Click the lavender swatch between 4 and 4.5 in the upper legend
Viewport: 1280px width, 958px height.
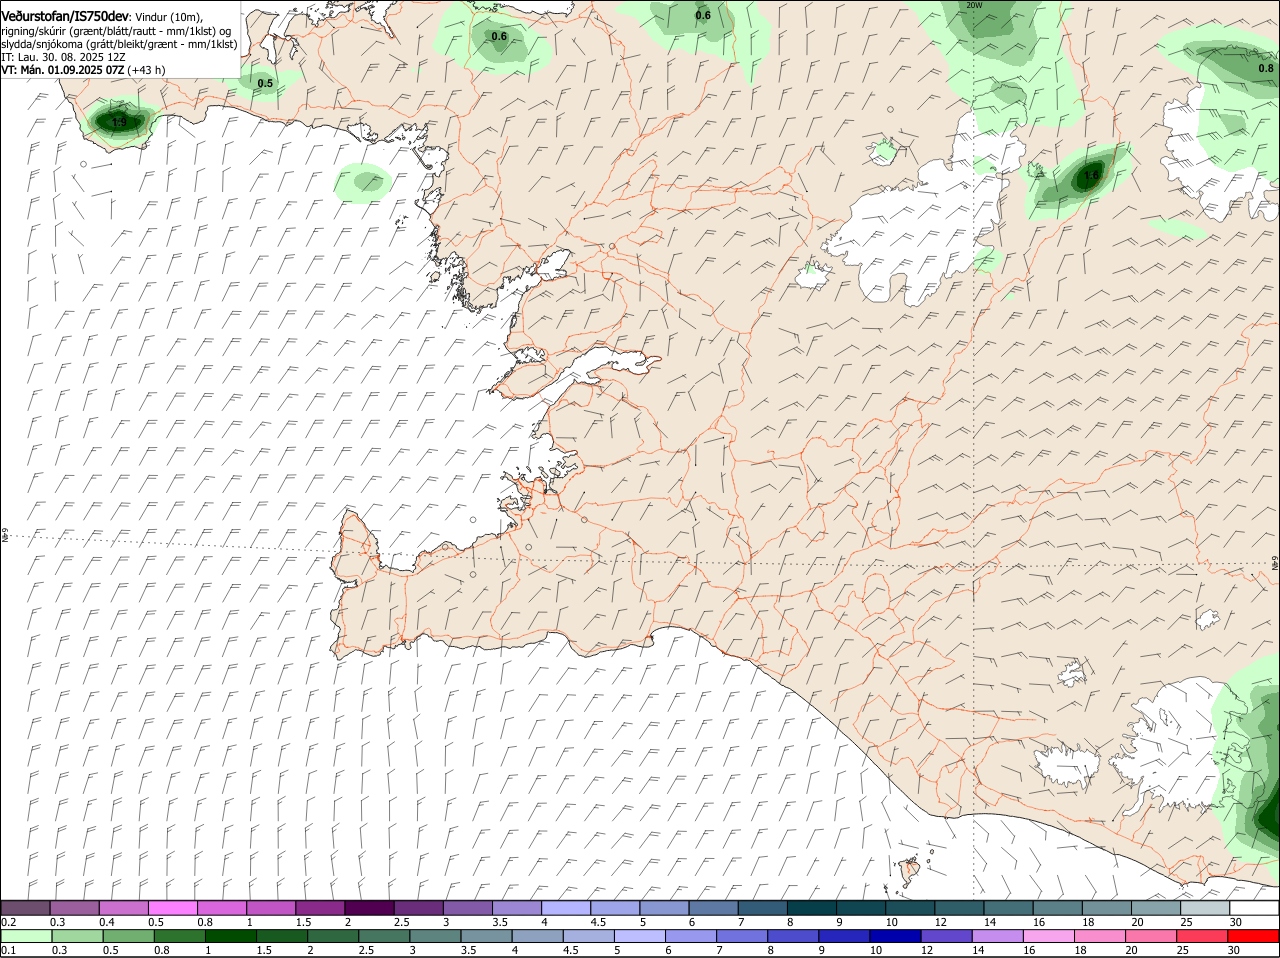coord(566,907)
